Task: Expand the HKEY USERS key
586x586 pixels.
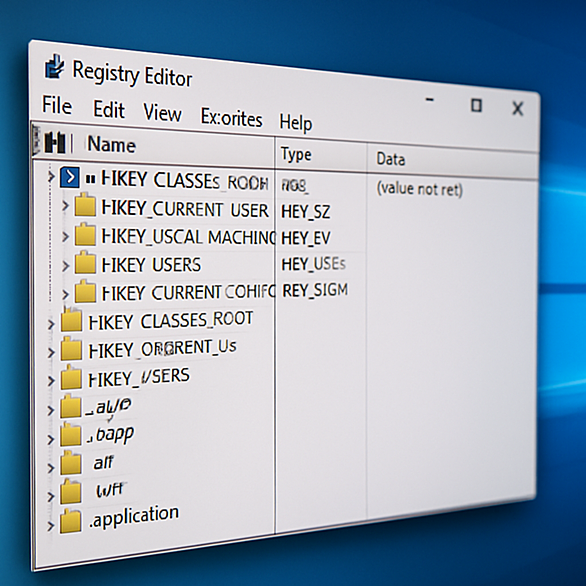Action: (x=65, y=266)
